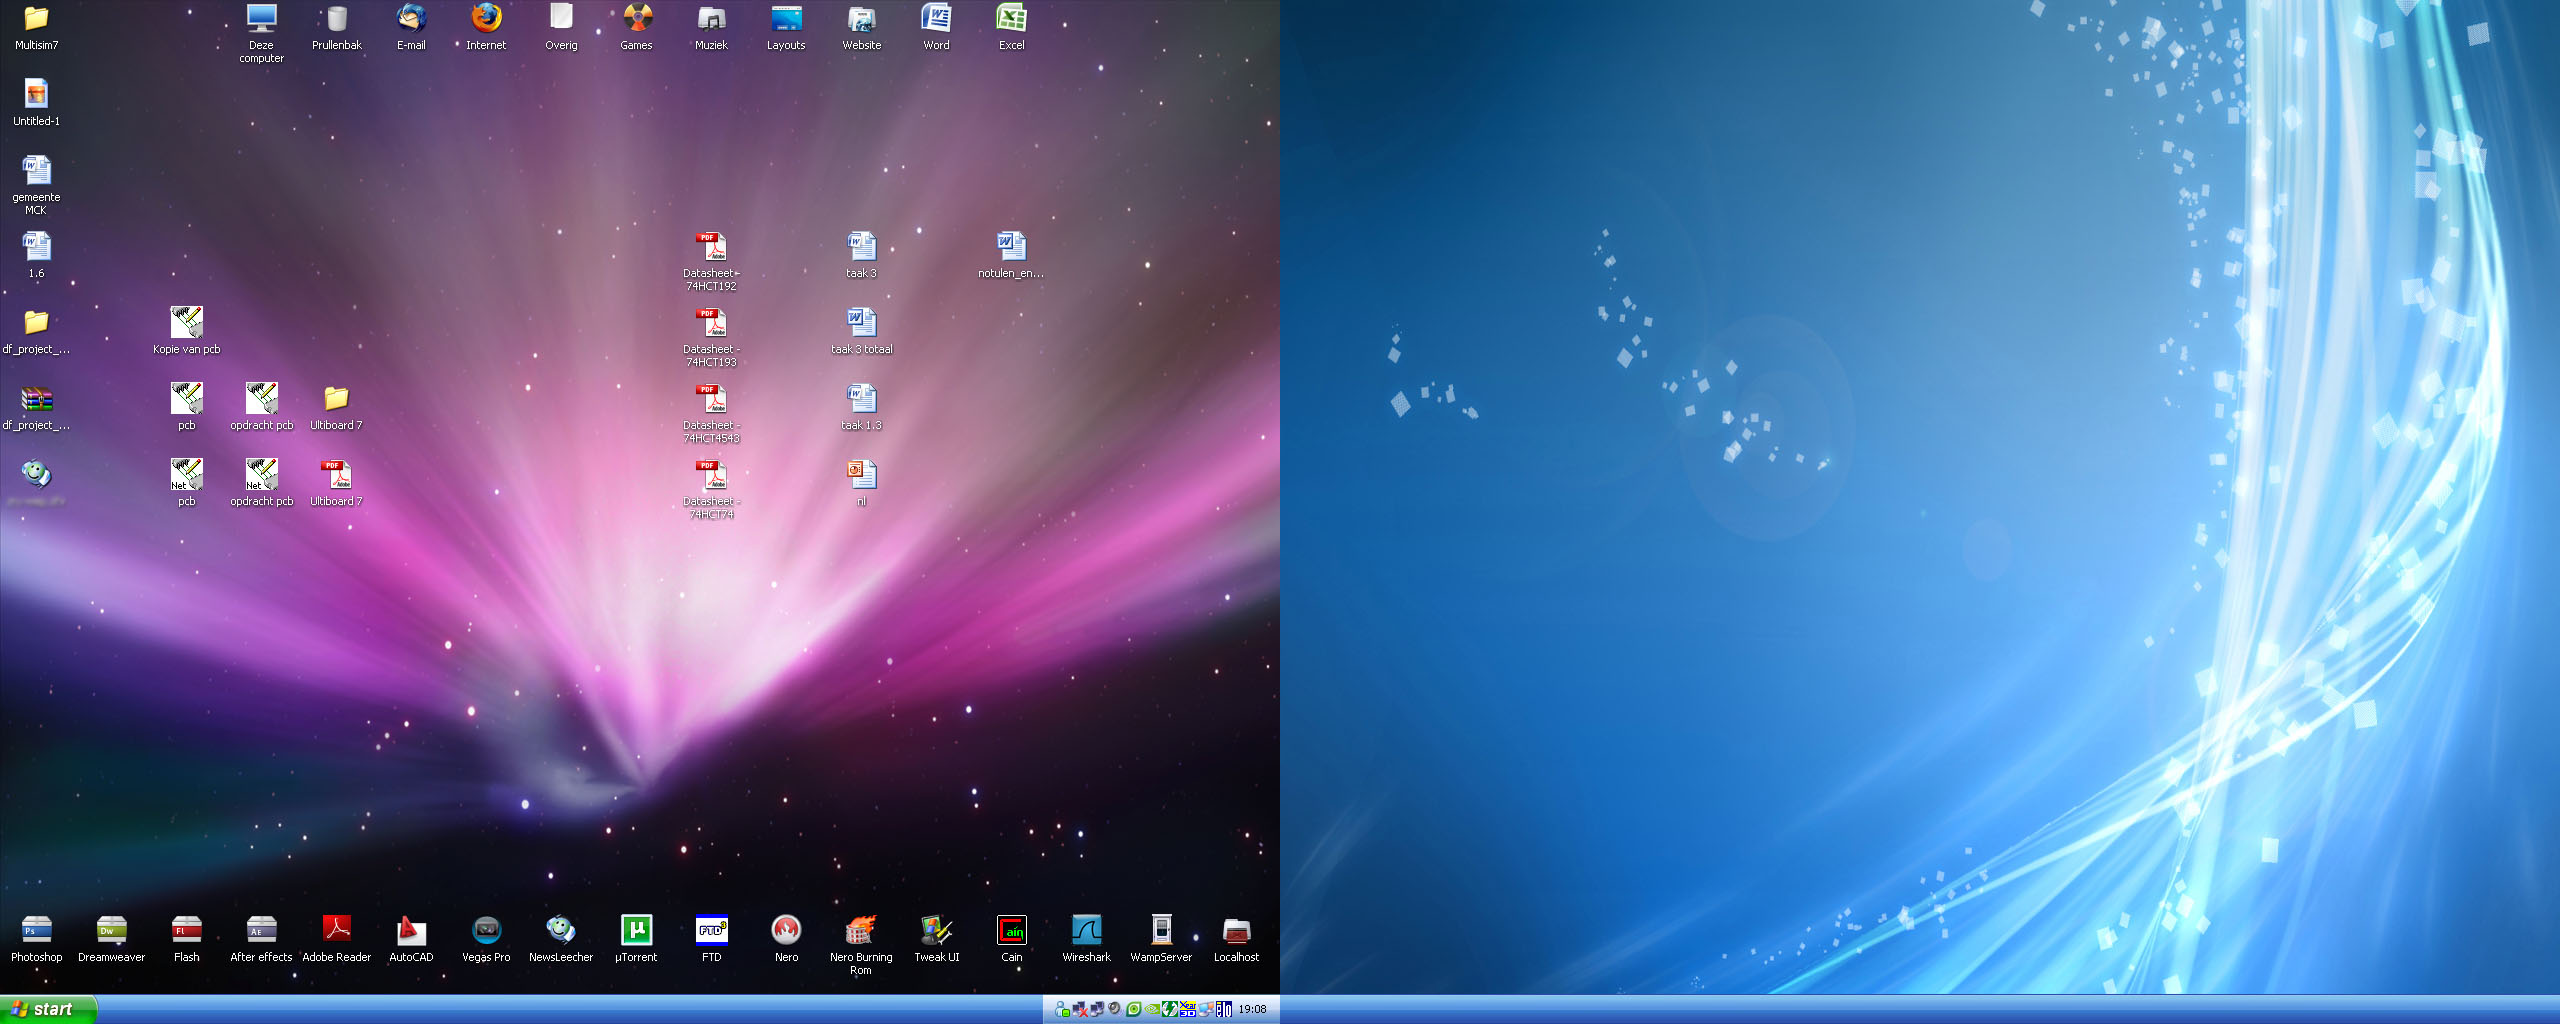The image size is (2560, 1024).
Task: Select the taak 1.3 document
Action: (861, 407)
